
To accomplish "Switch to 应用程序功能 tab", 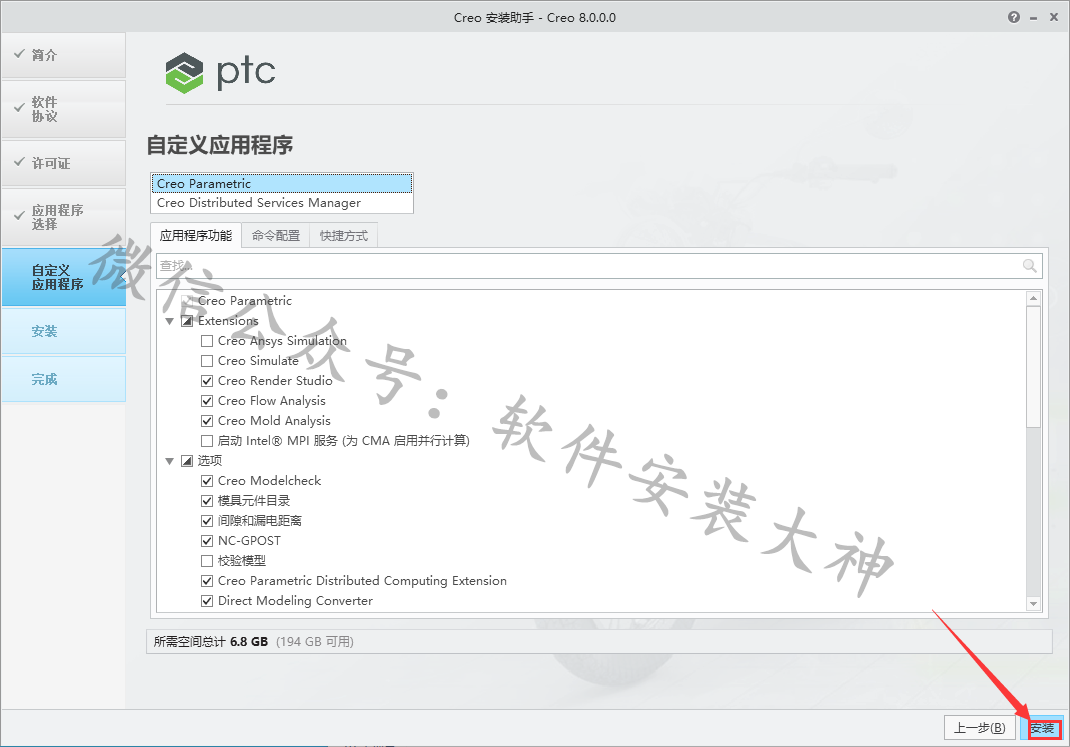I will [195, 235].
